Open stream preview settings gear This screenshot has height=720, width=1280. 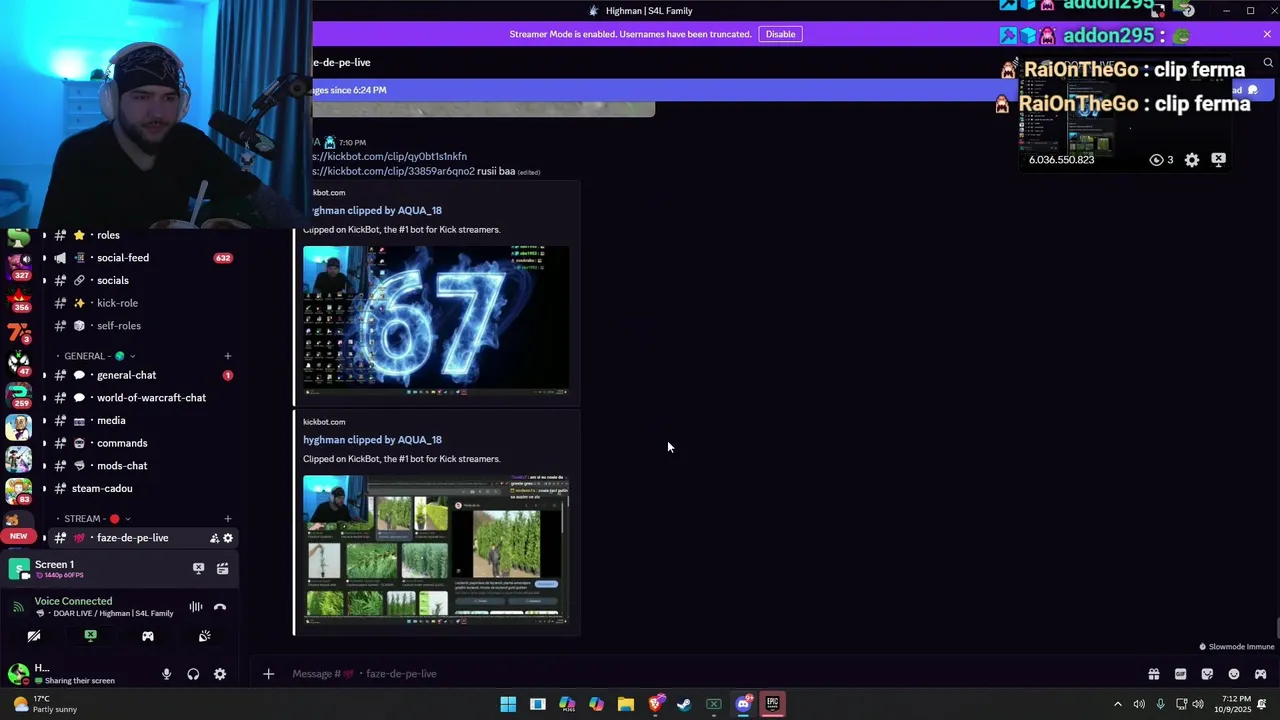click(1192, 160)
